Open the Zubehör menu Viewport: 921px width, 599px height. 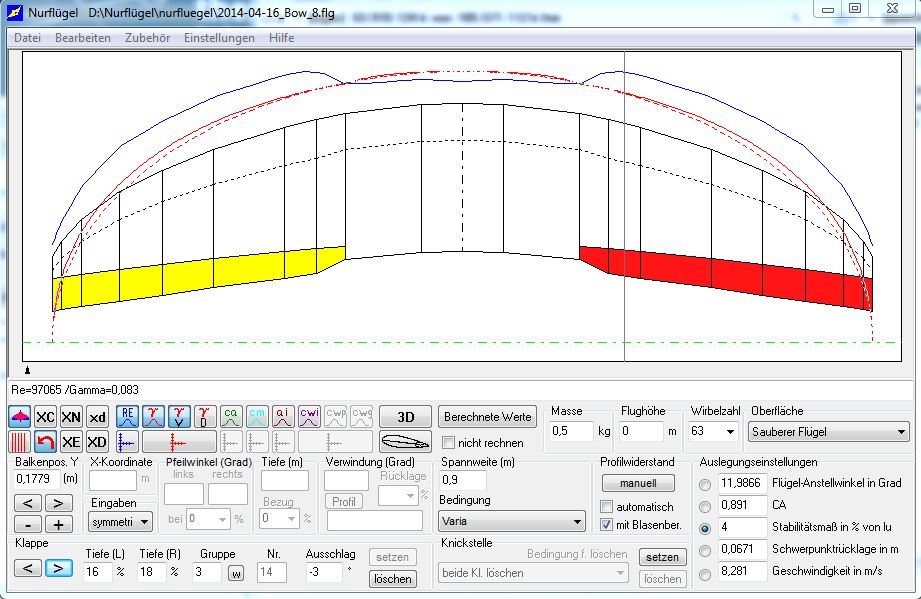(x=147, y=38)
